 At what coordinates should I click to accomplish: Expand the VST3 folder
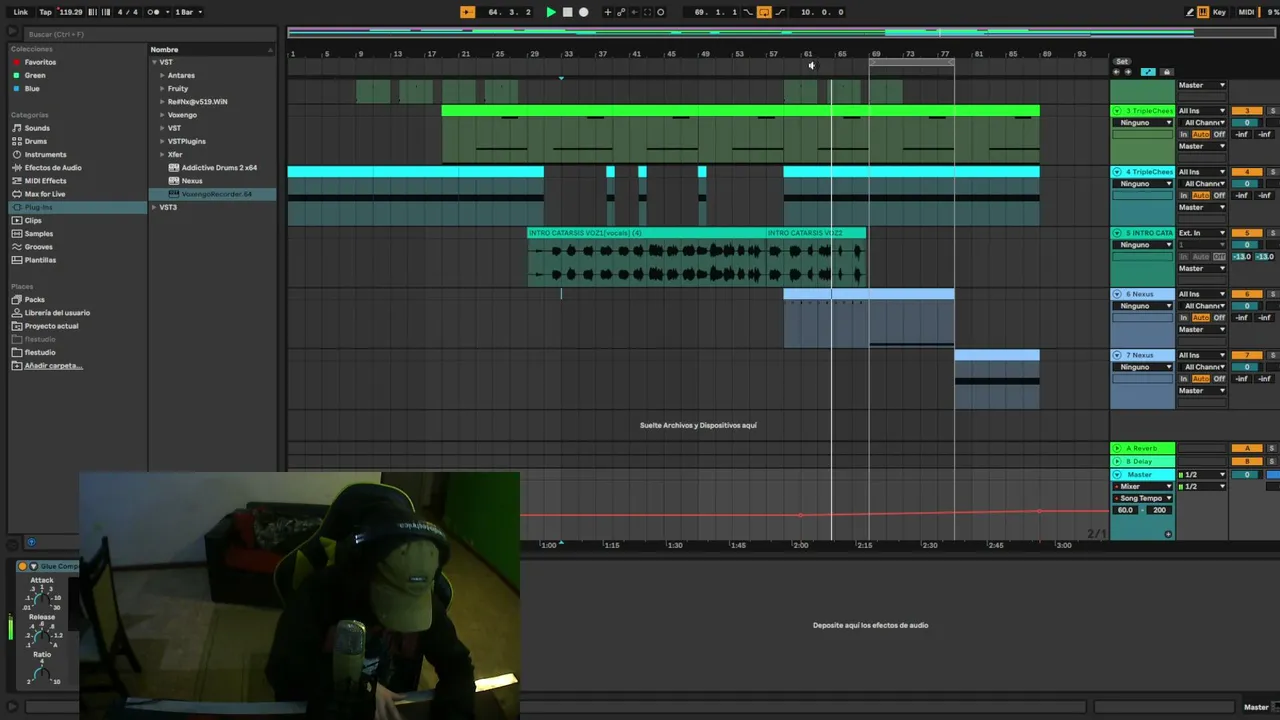155,207
